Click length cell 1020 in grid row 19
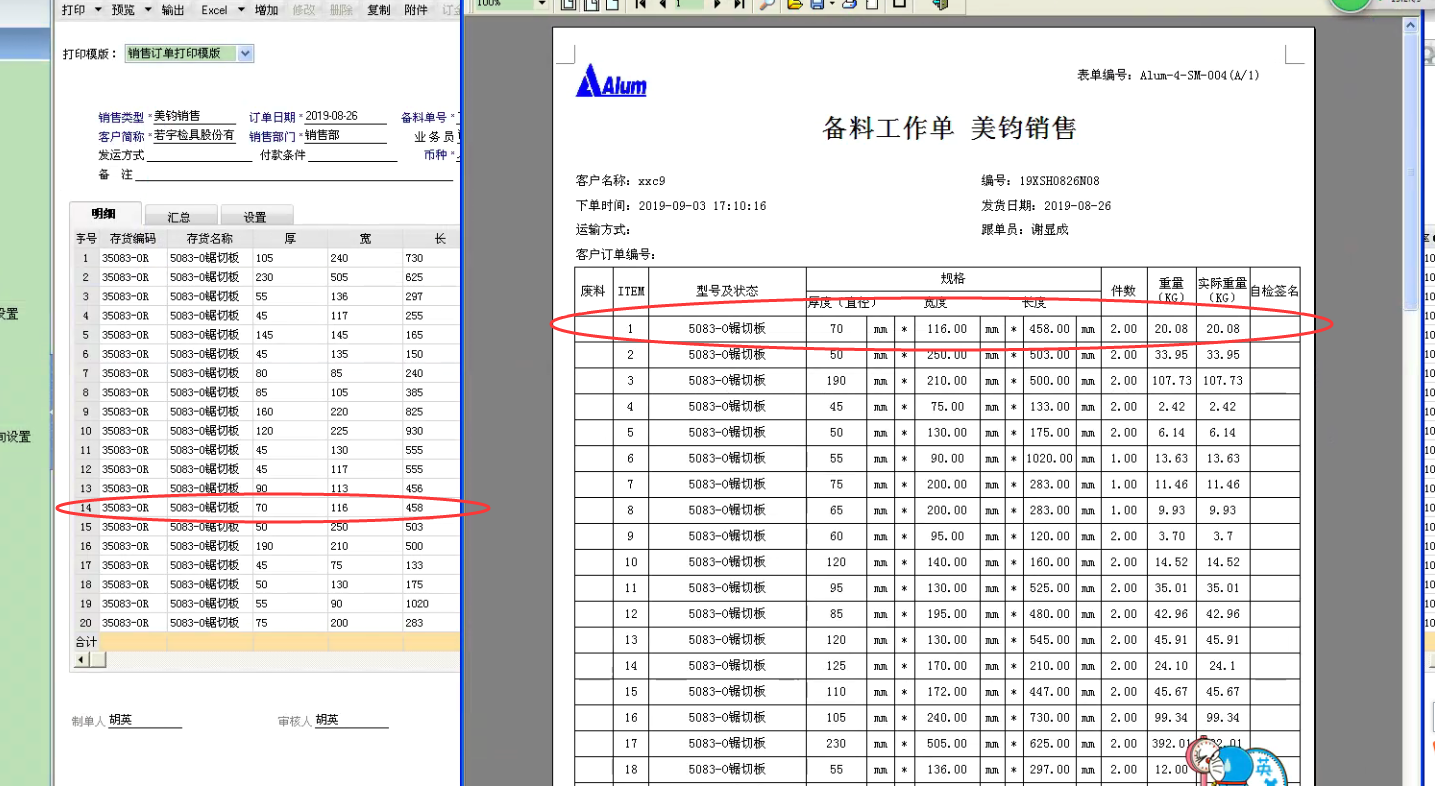 pyautogui.click(x=431, y=604)
